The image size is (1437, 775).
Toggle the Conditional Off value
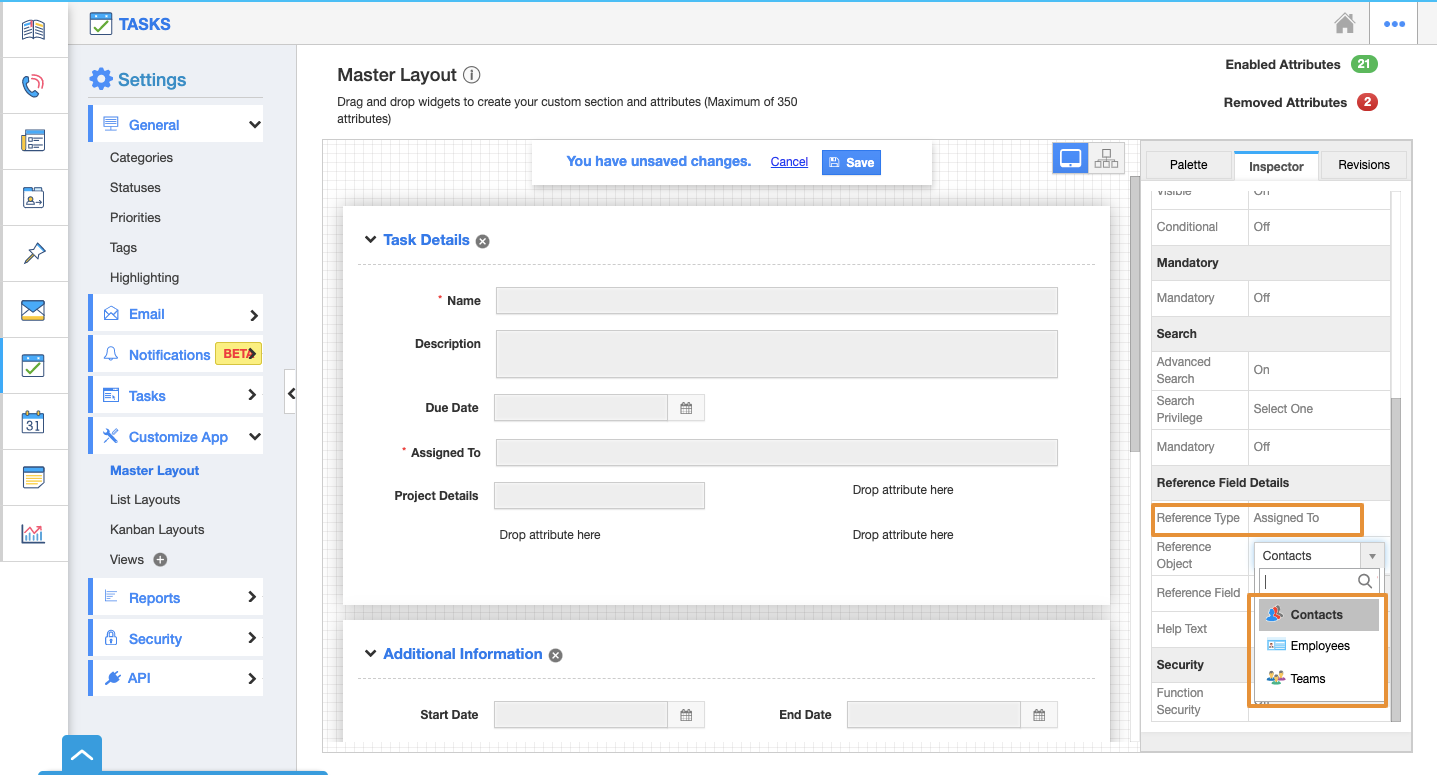point(1262,227)
